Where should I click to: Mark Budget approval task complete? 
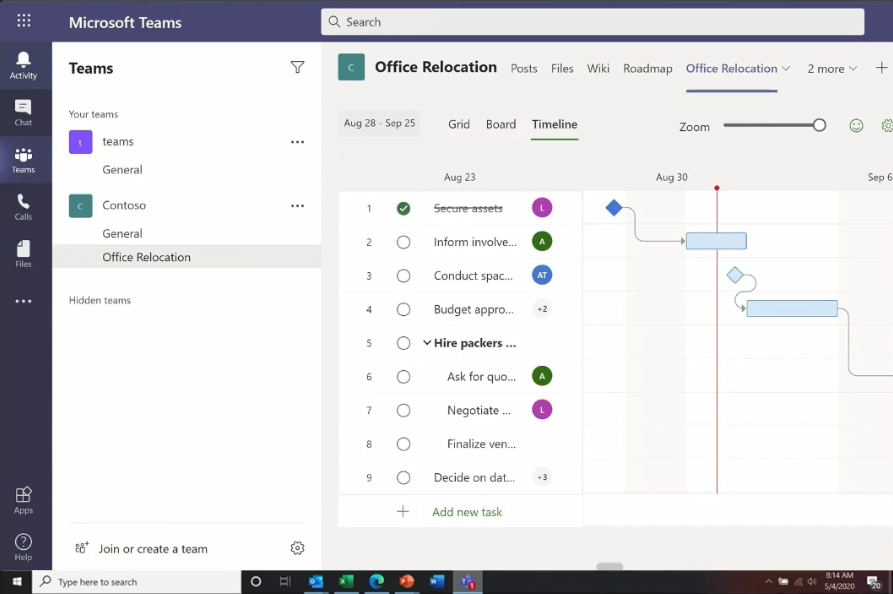[403, 309]
